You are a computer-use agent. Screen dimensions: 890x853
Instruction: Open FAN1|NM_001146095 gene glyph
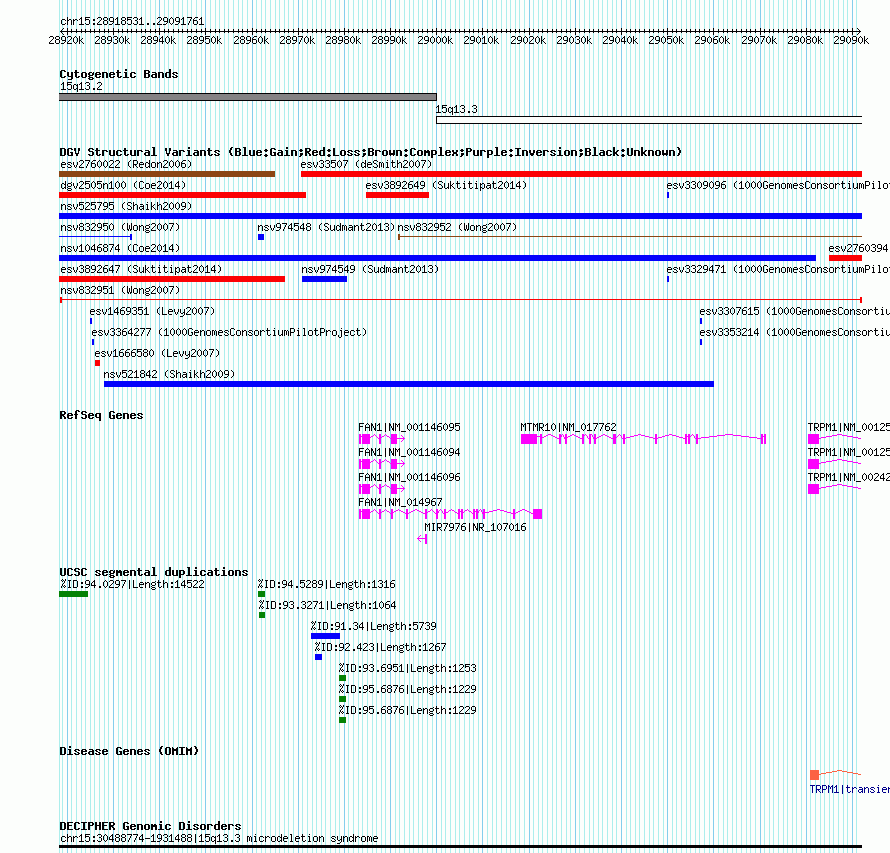(382, 439)
